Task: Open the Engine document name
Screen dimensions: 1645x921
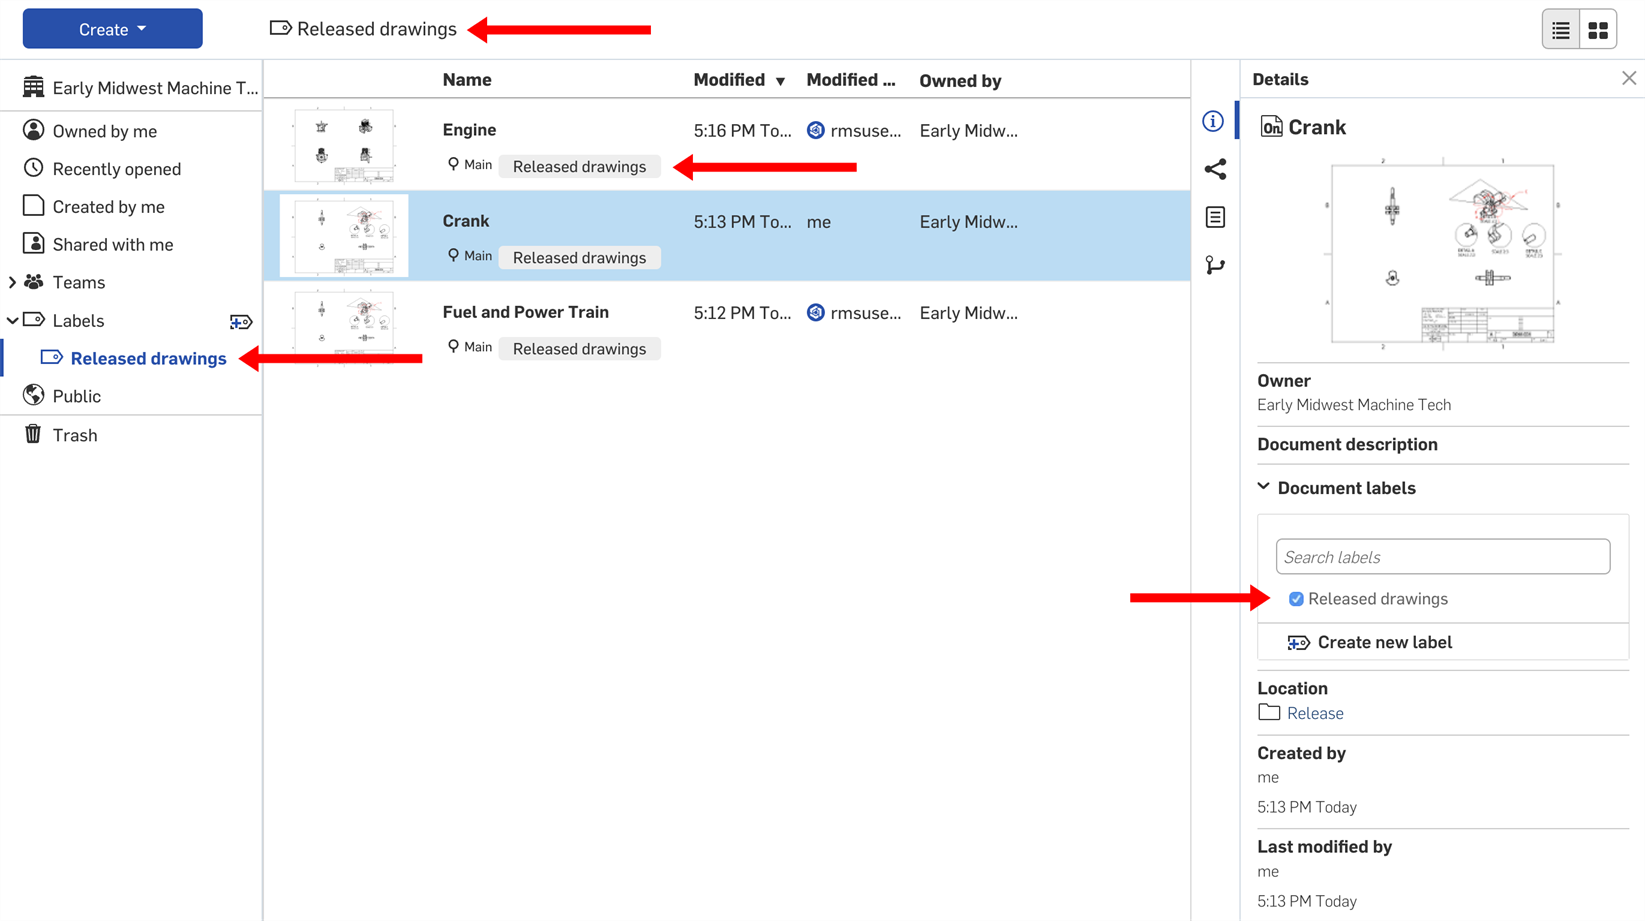Action: pyautogui.click(x=469, y=130)
